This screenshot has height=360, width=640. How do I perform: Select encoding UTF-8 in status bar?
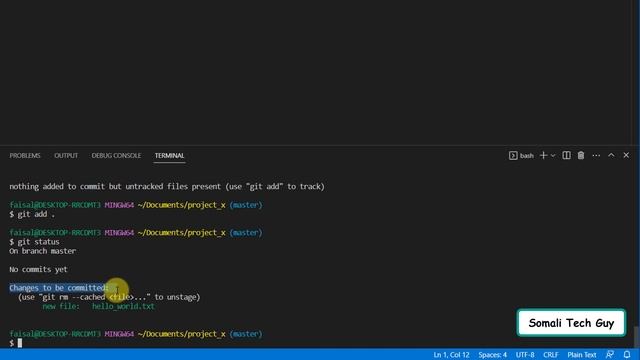[x=525, y=355]
